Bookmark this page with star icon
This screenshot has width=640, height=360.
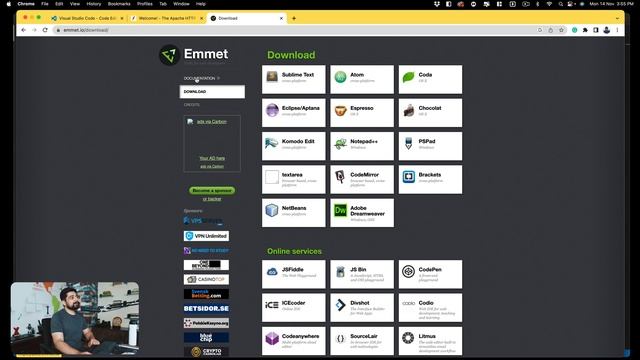tap(561, 30)
